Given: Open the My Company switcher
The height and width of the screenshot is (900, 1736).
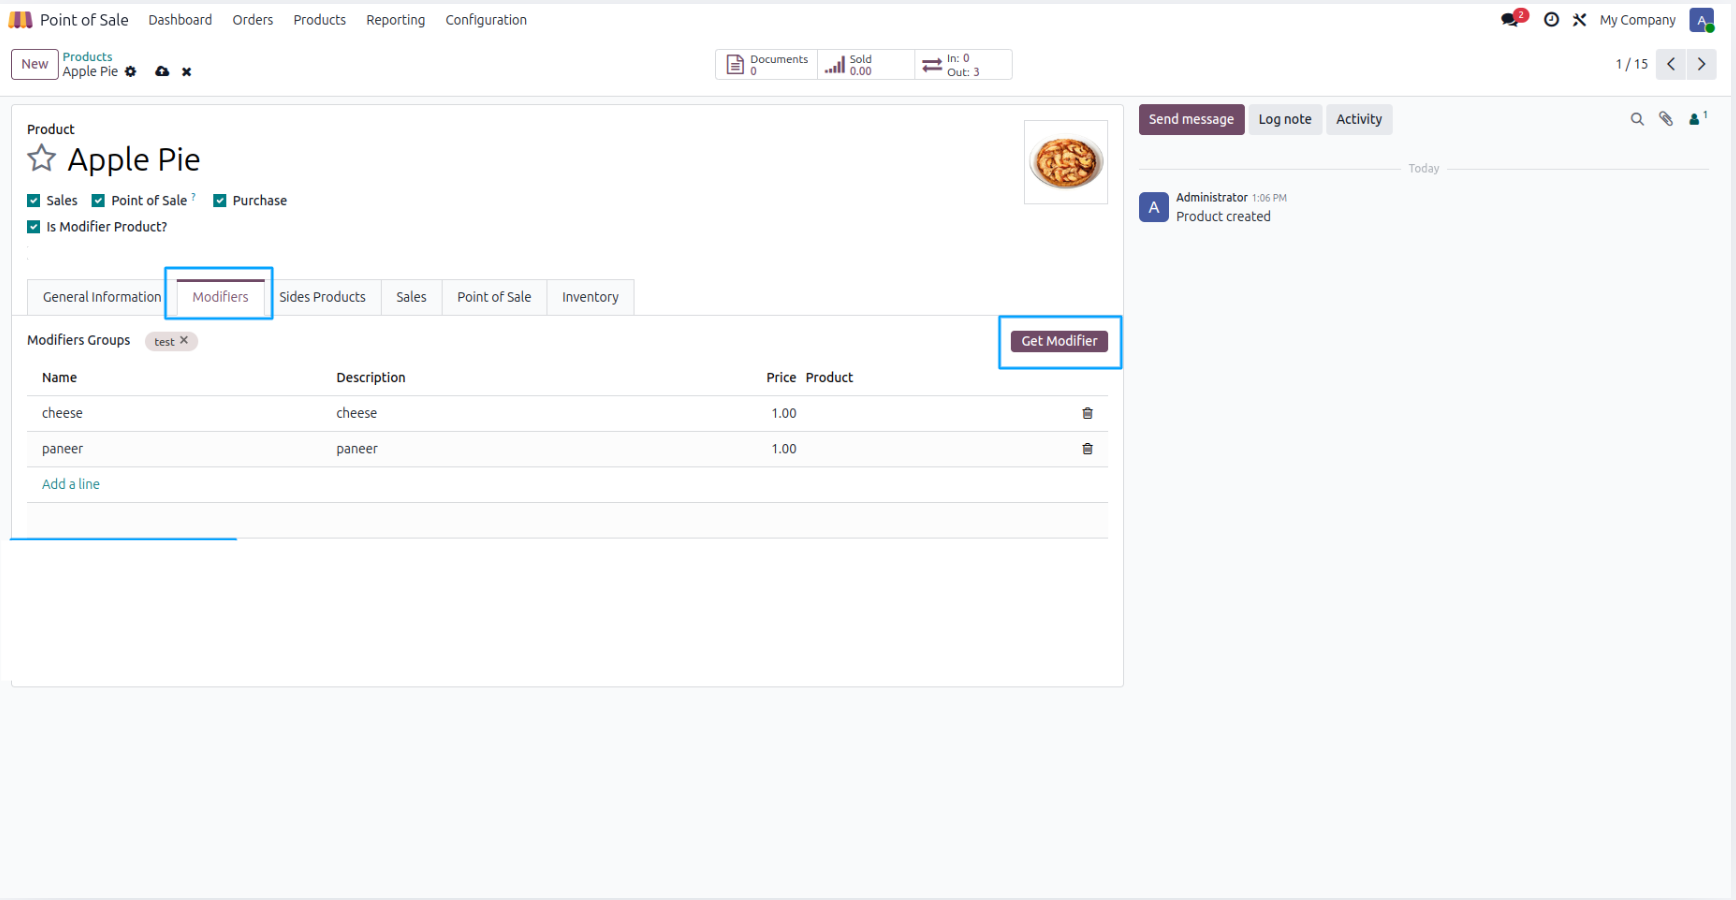Looking at the screenshot, I should coord(1637,20).
